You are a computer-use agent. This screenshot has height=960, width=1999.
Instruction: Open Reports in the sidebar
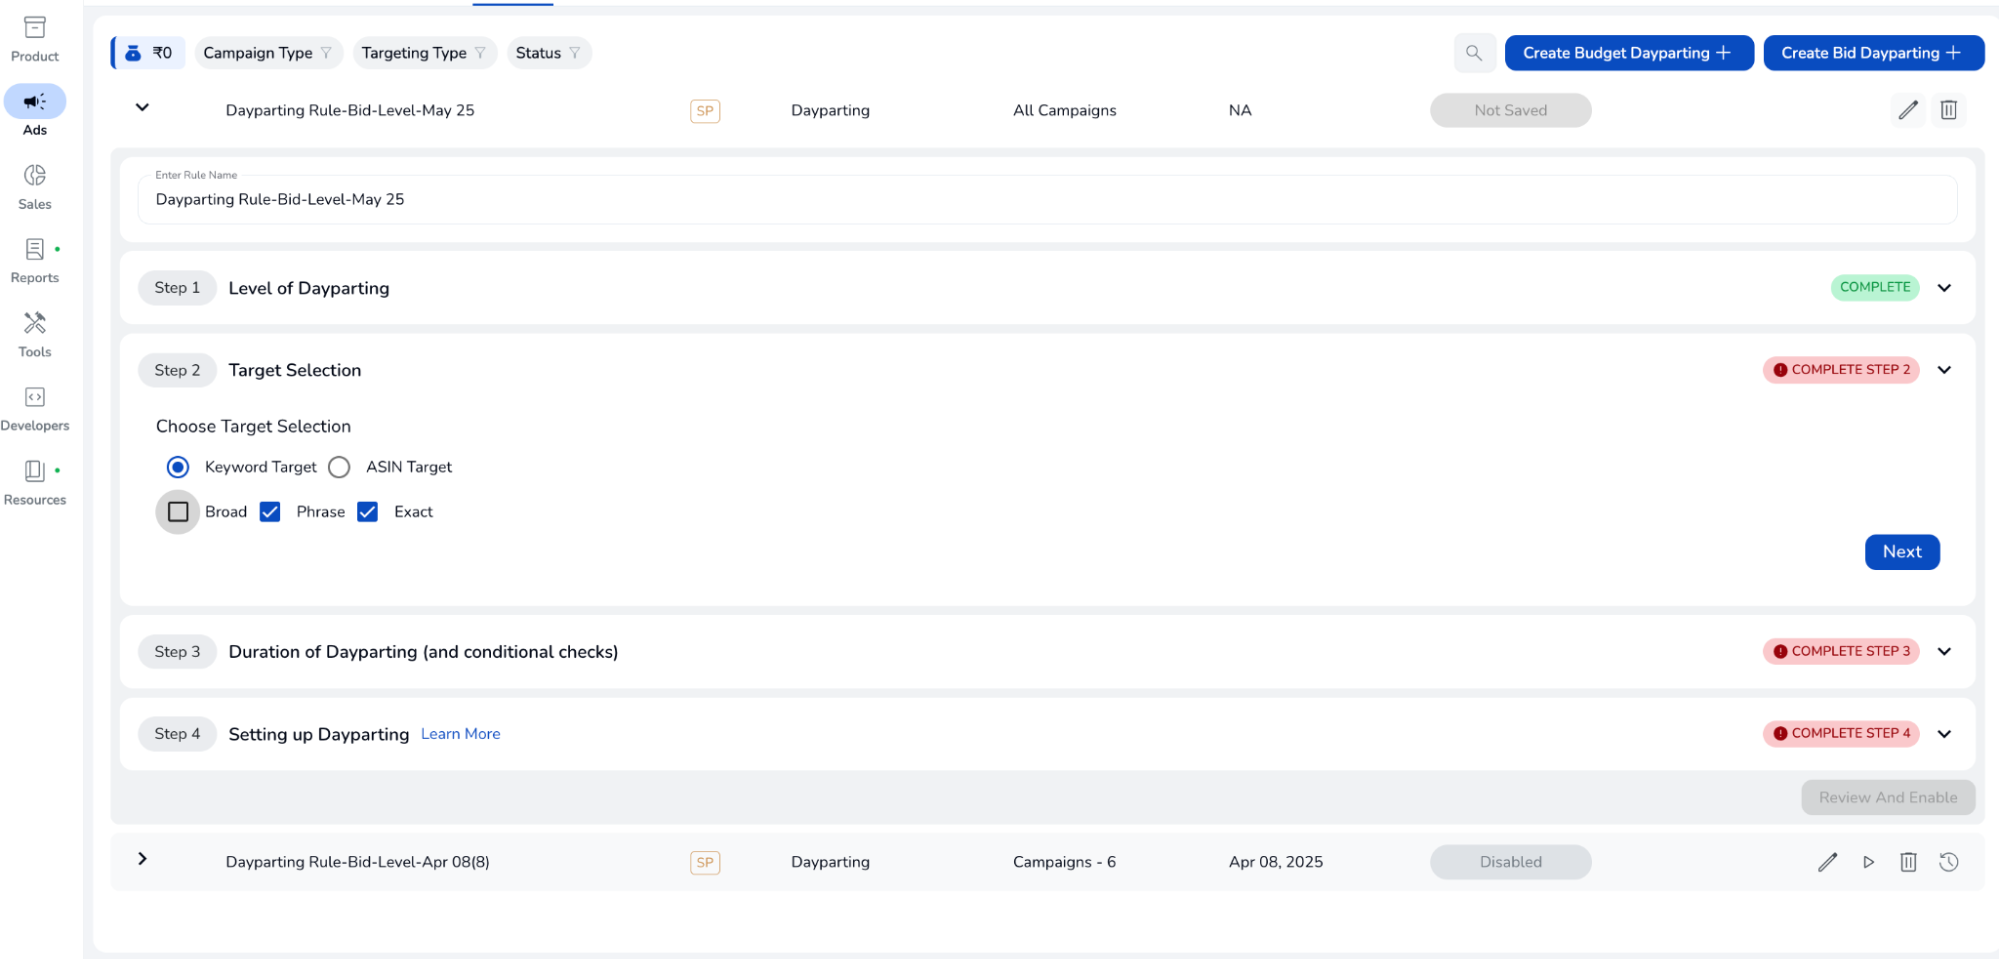[x=35, y=261]
